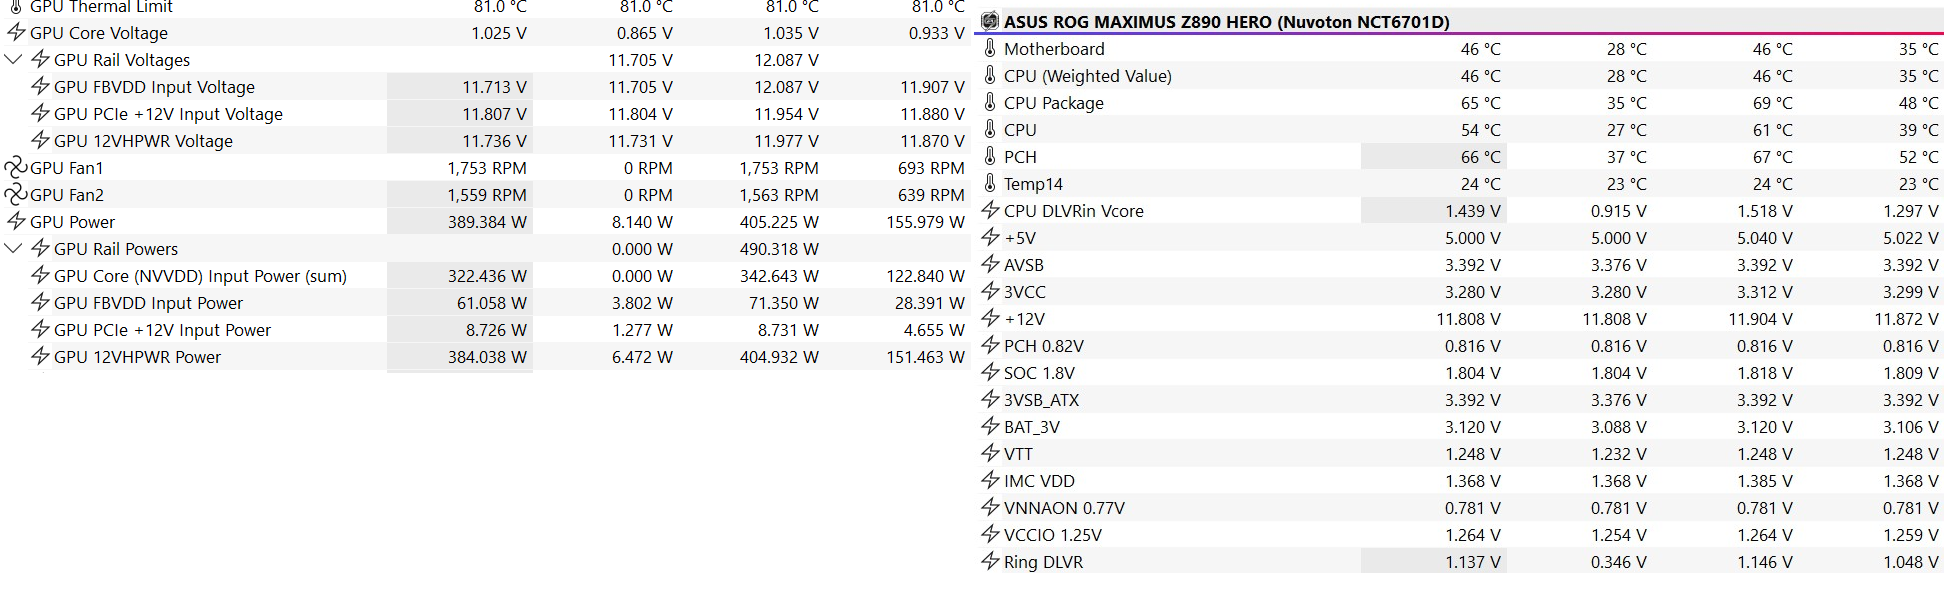The width and height of the screenshot is (1946, 590).
Task: Select the VCCIO 1.25V label
Action: tap(1053, 535)
